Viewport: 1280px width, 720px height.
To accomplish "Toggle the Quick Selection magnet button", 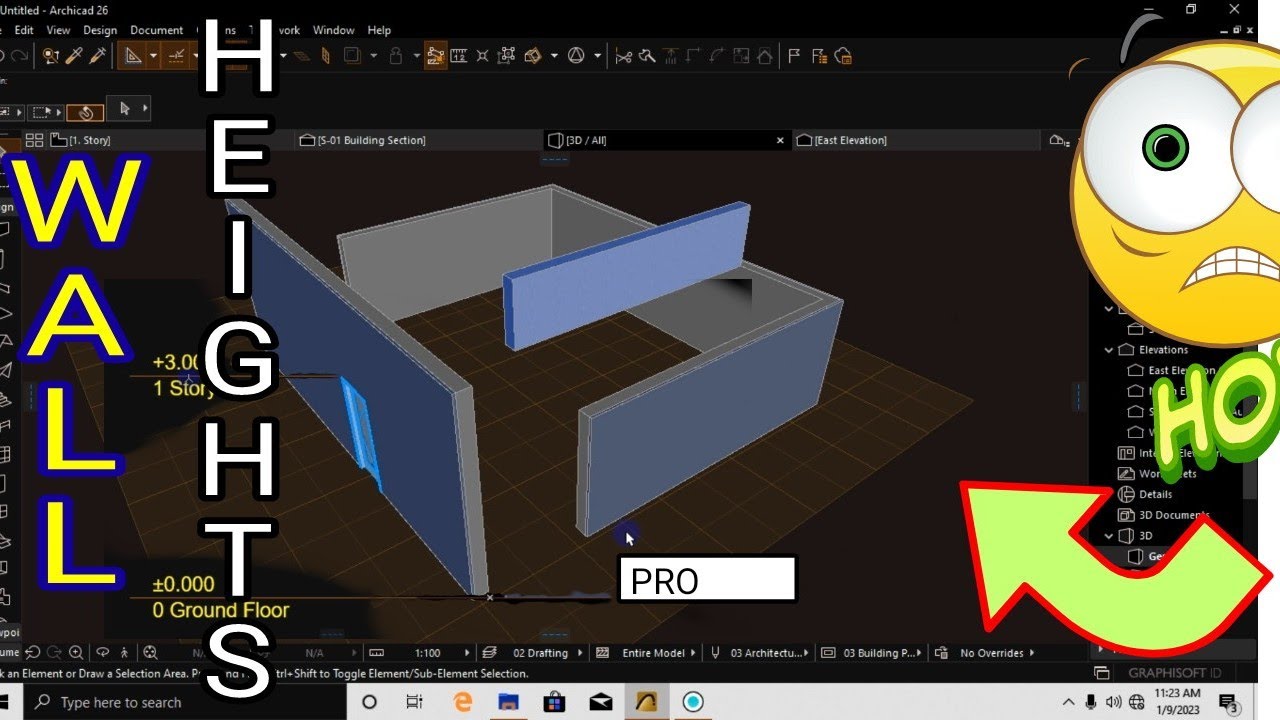I will pyautogui.click(x=86, y=112).
